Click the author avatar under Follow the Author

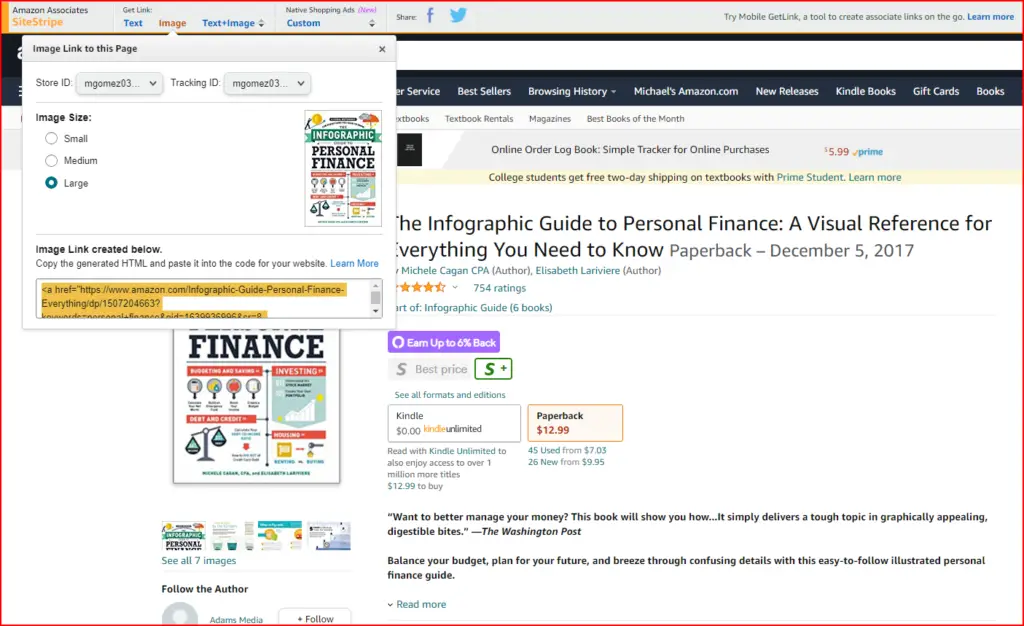(180, 616)
